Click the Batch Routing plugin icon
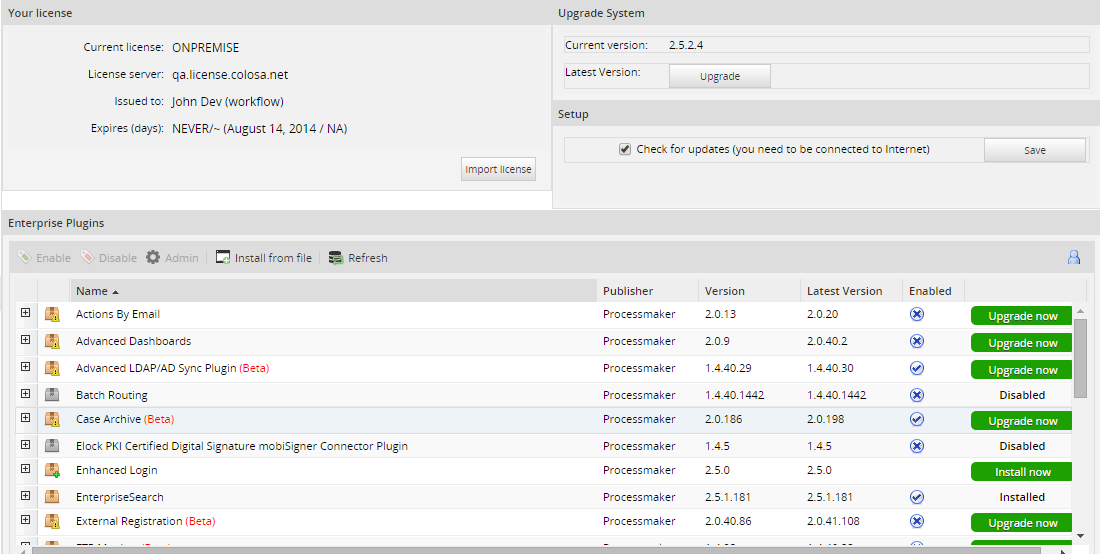 [x=52, y=395]
